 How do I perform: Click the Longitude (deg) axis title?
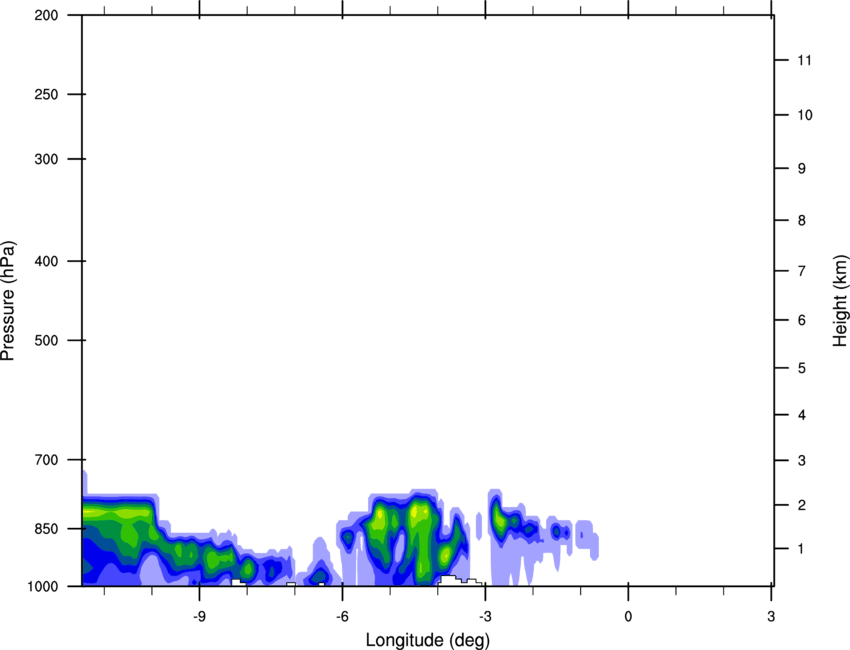click(427, 639)
